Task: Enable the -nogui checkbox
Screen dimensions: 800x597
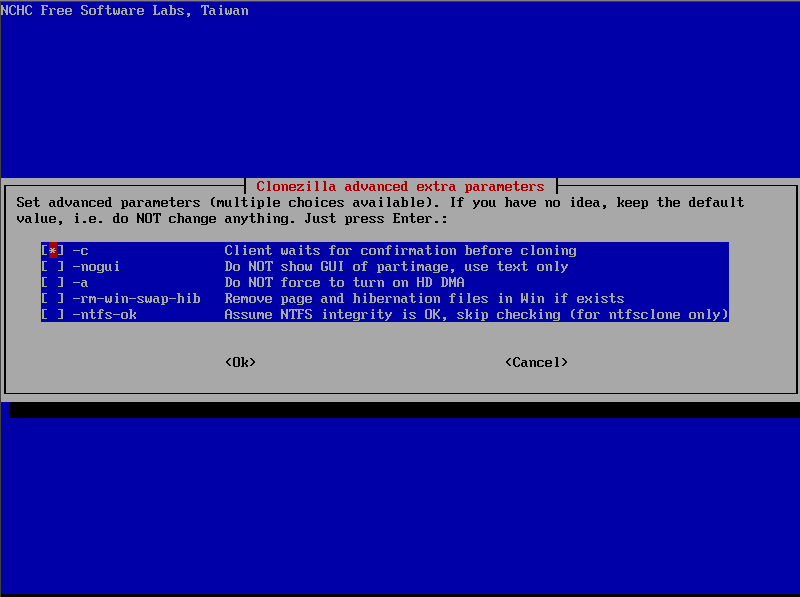Action: click(x=53, y=266)
